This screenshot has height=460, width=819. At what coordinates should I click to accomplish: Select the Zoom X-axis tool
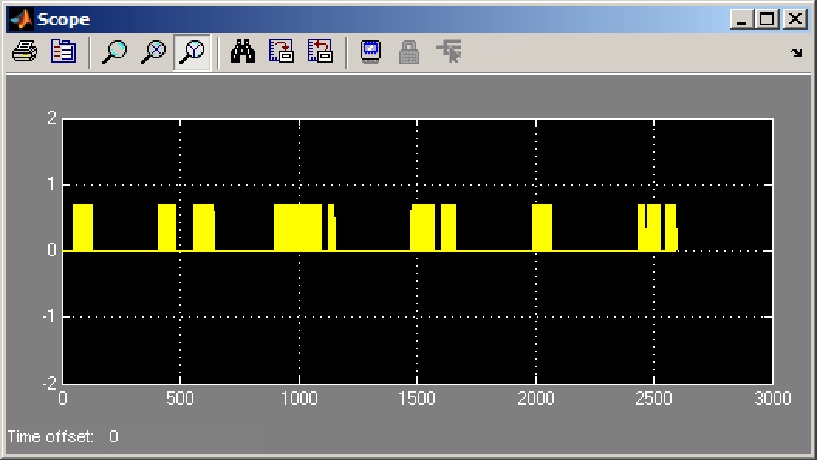coord(154,52)
